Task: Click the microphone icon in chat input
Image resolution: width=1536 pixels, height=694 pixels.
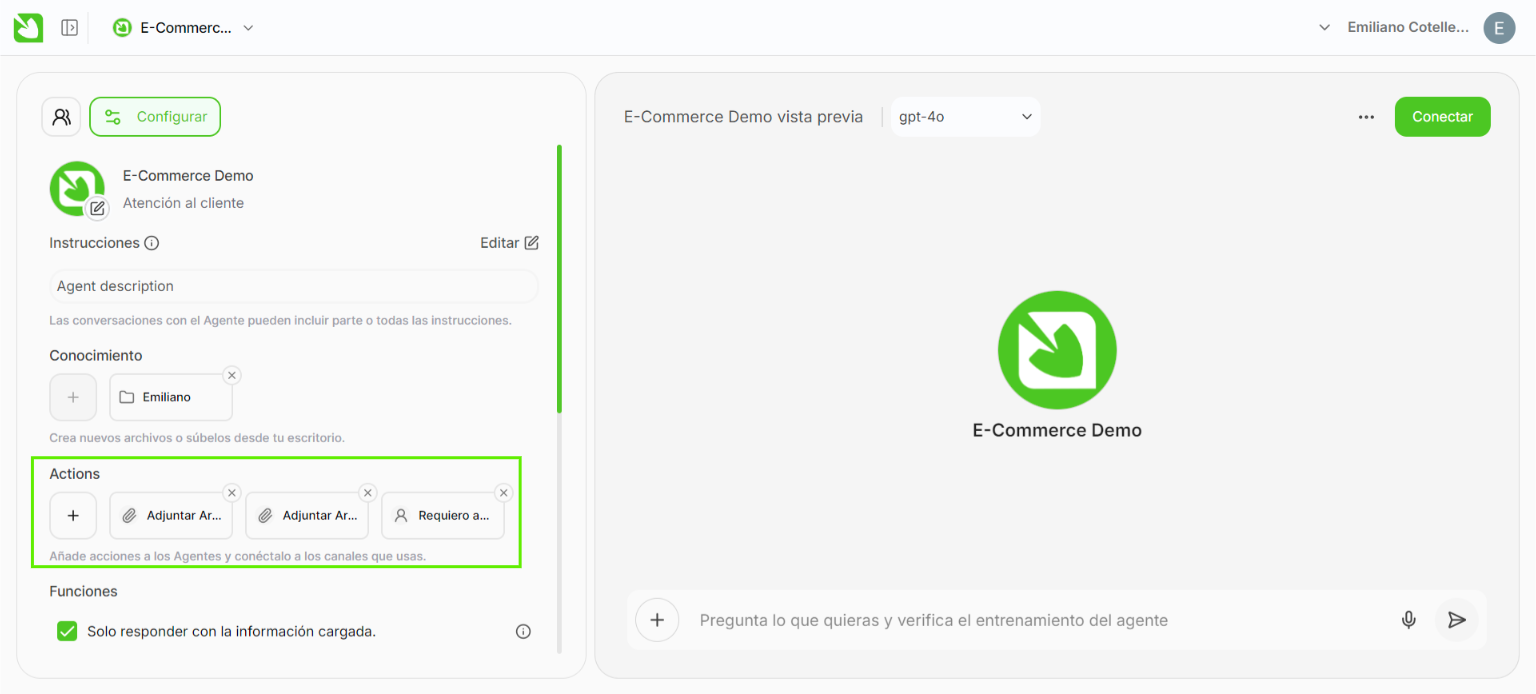Action: (1408, 620)
